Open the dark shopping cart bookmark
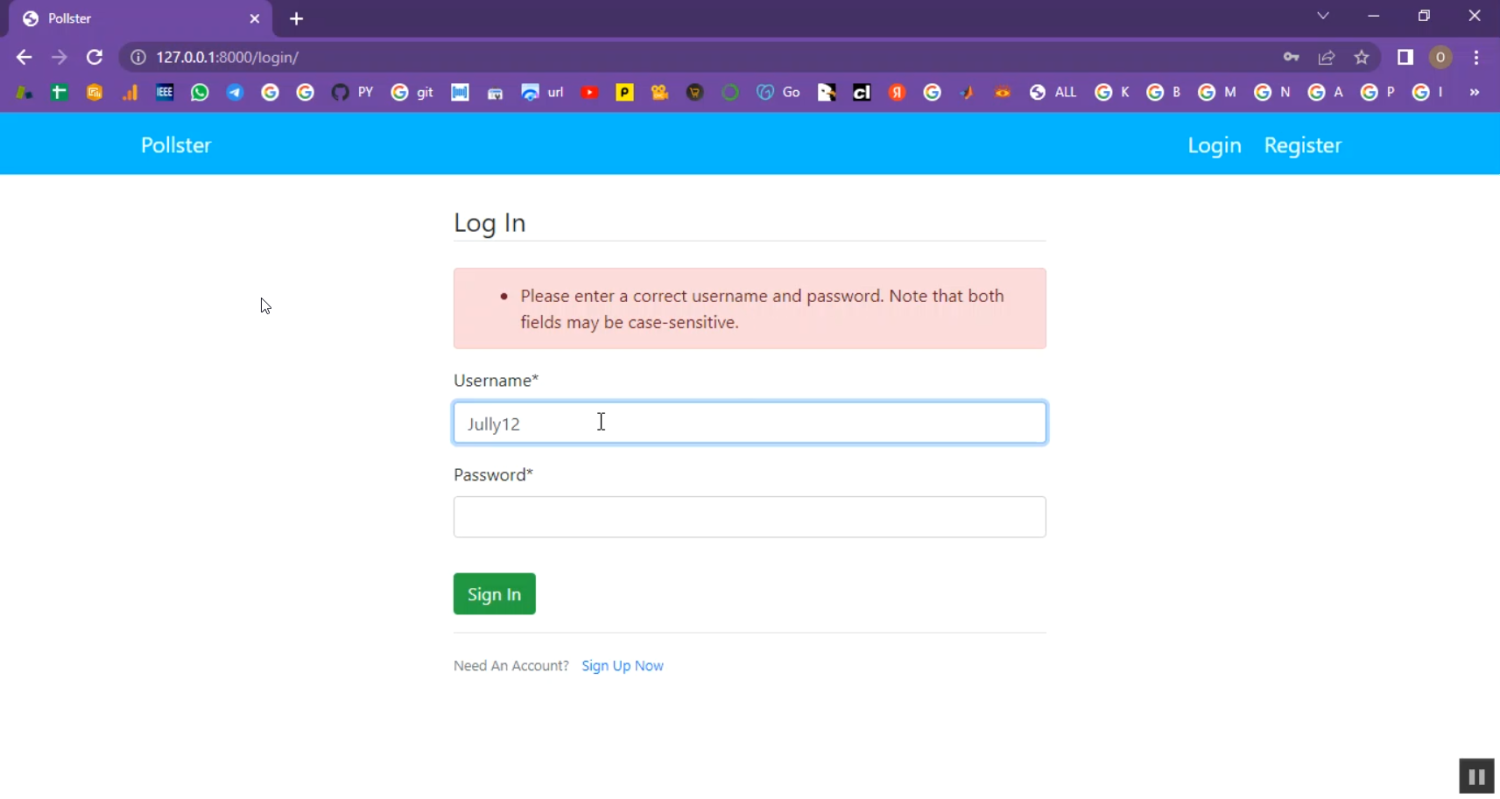Screen dimensions: 1500x799 [695, 92]
